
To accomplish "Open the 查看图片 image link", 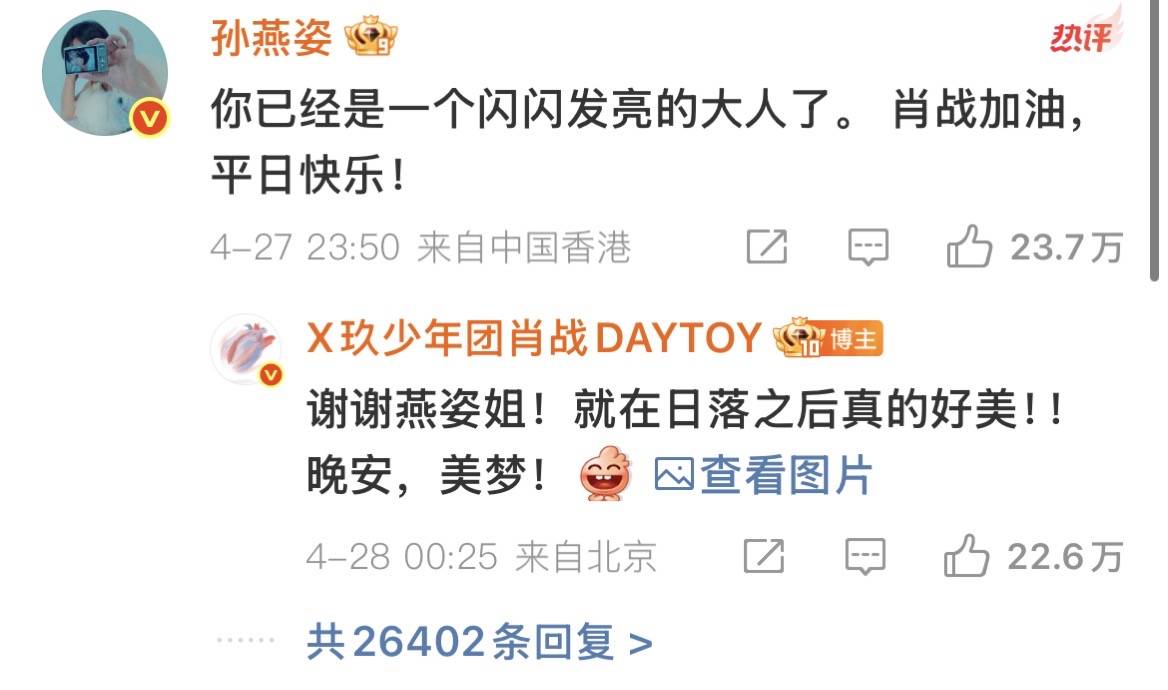I will pos(786,475).
